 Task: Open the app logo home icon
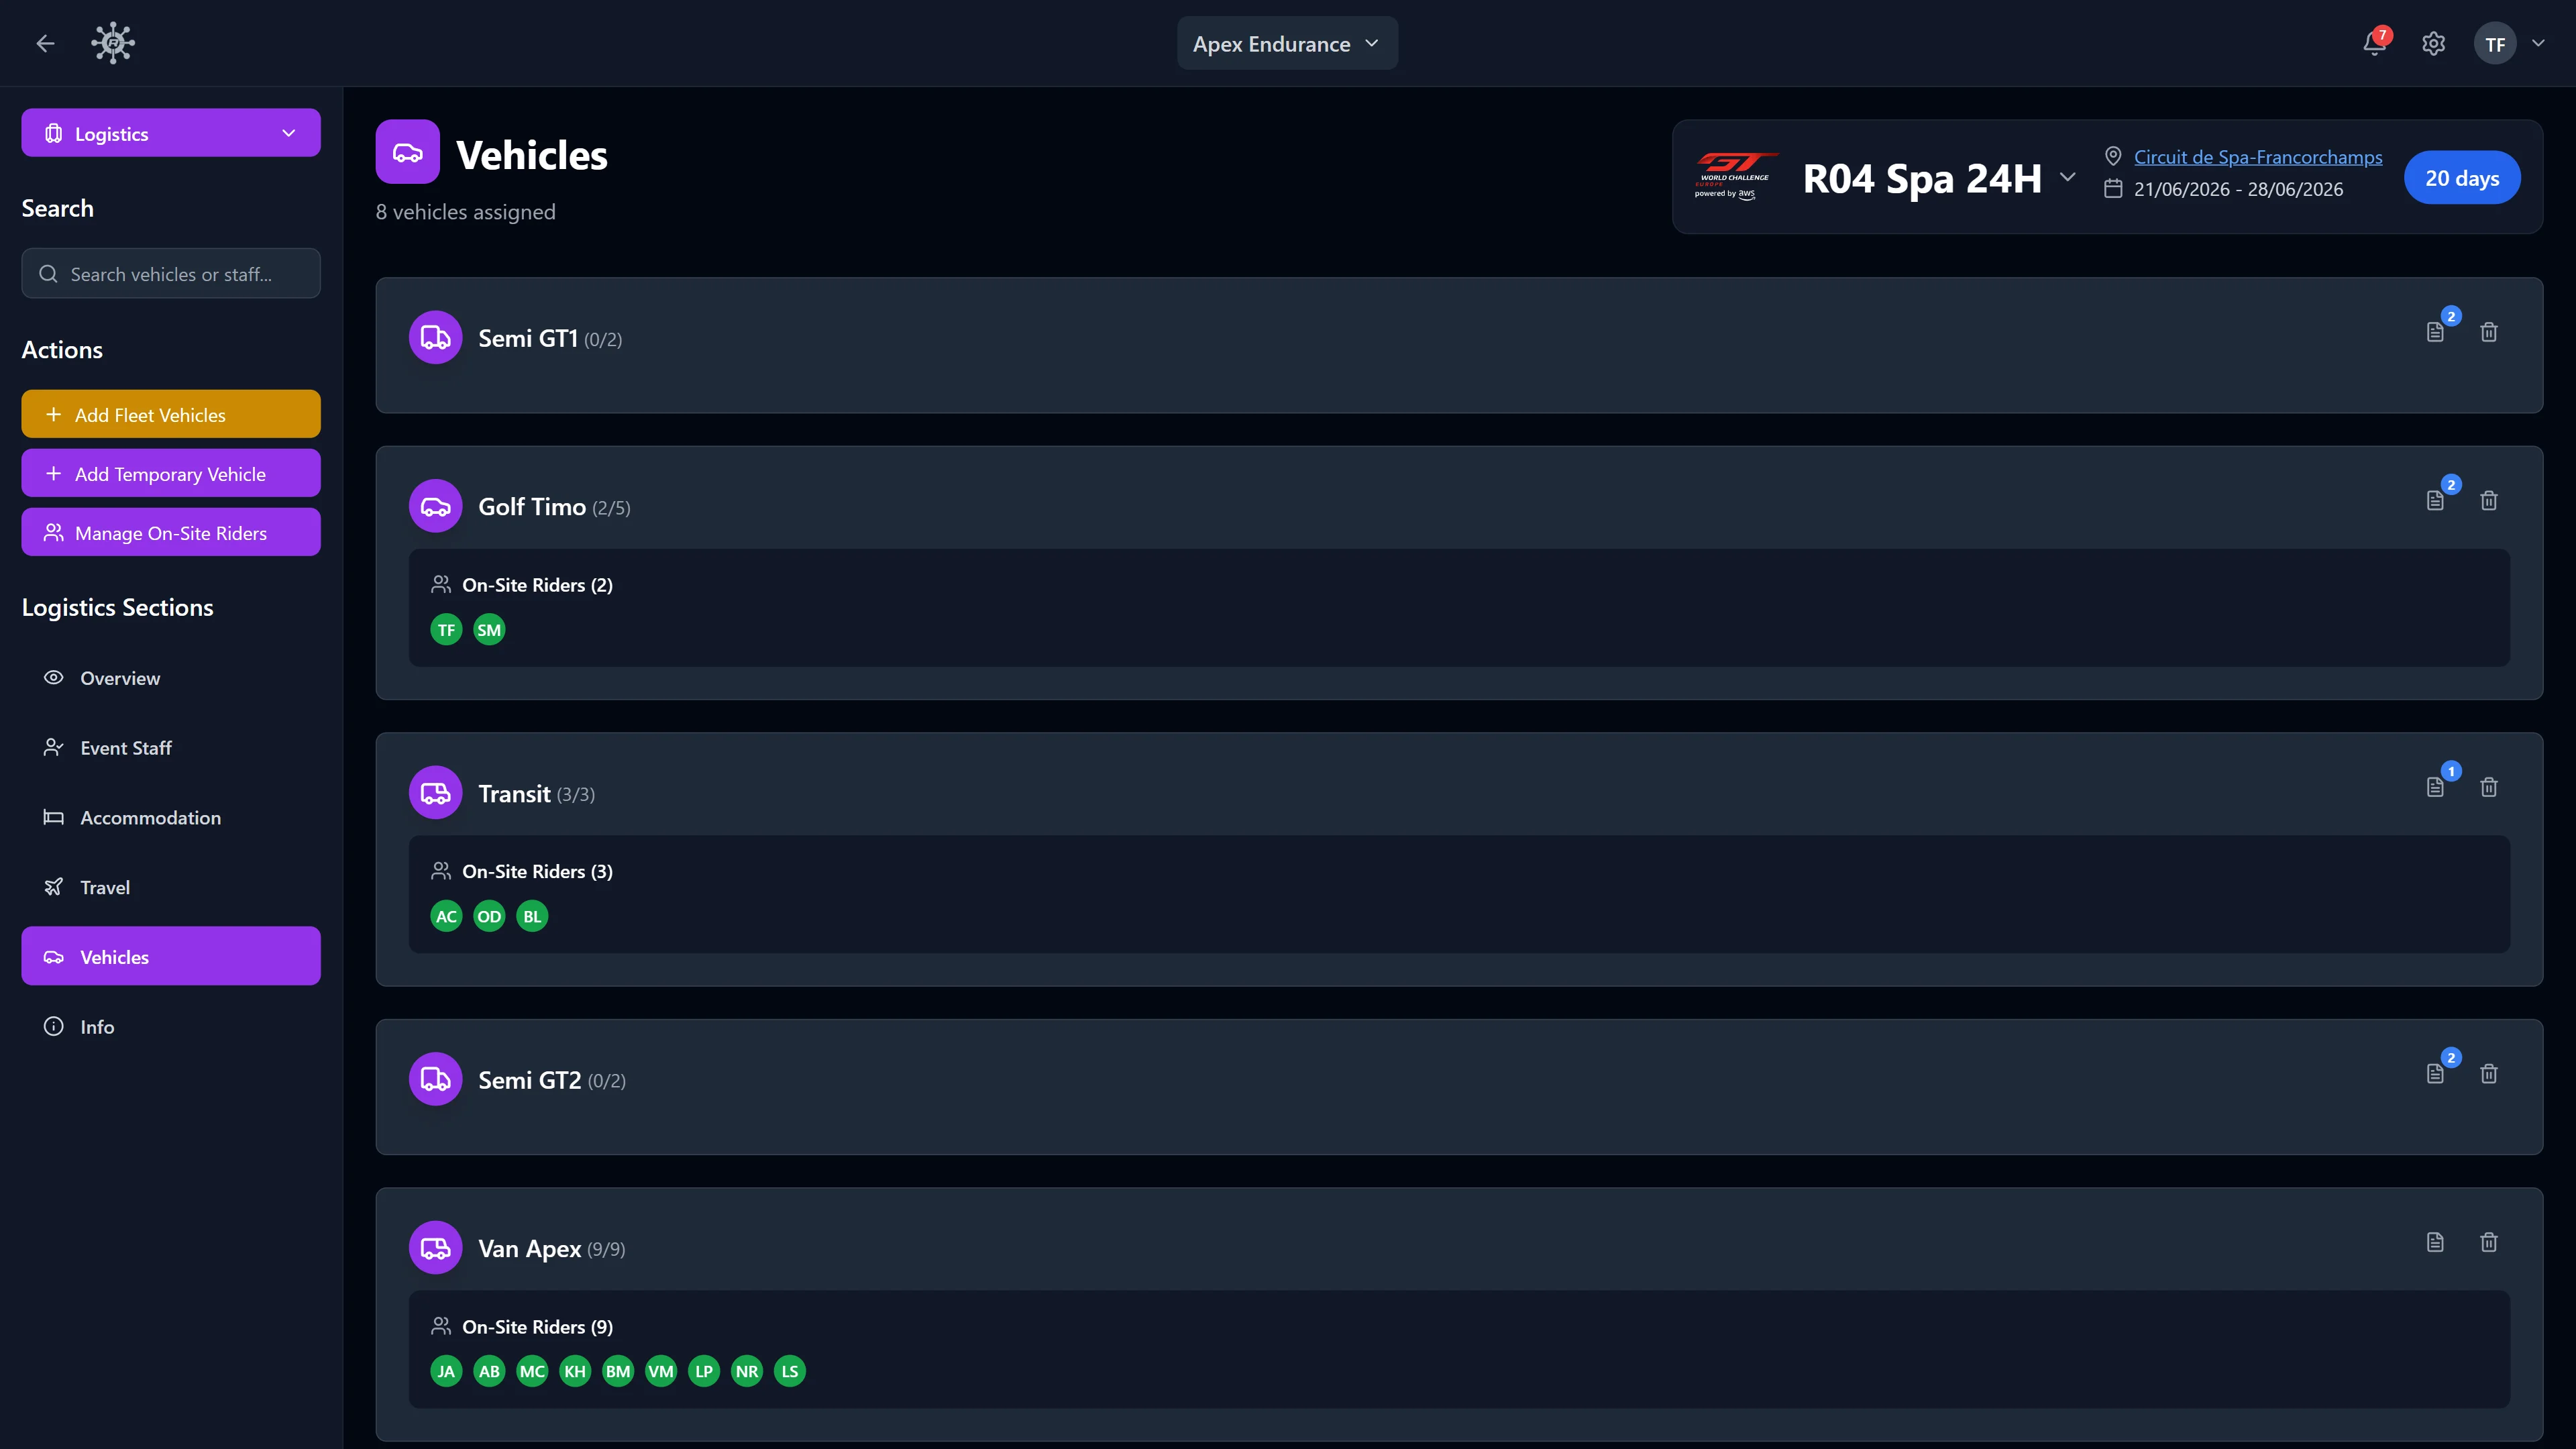pos(113,43)
